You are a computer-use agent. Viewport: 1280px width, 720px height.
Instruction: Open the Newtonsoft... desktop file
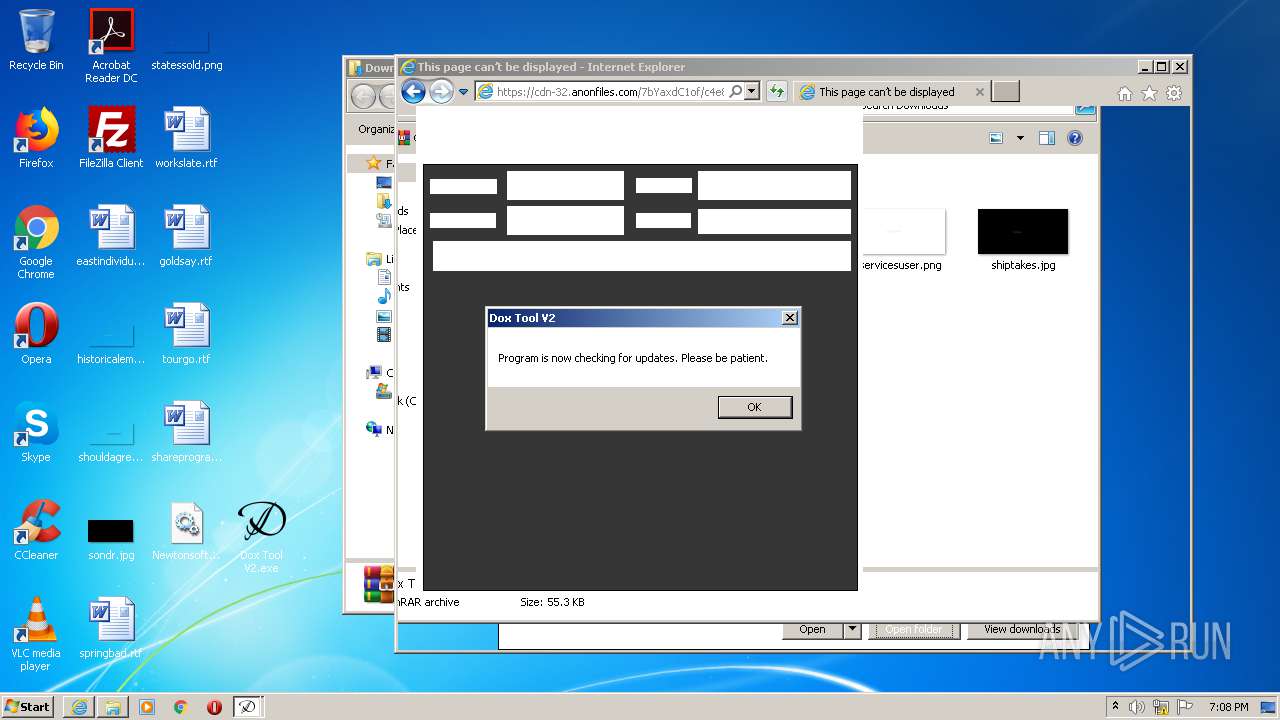[x=186, y=530]
